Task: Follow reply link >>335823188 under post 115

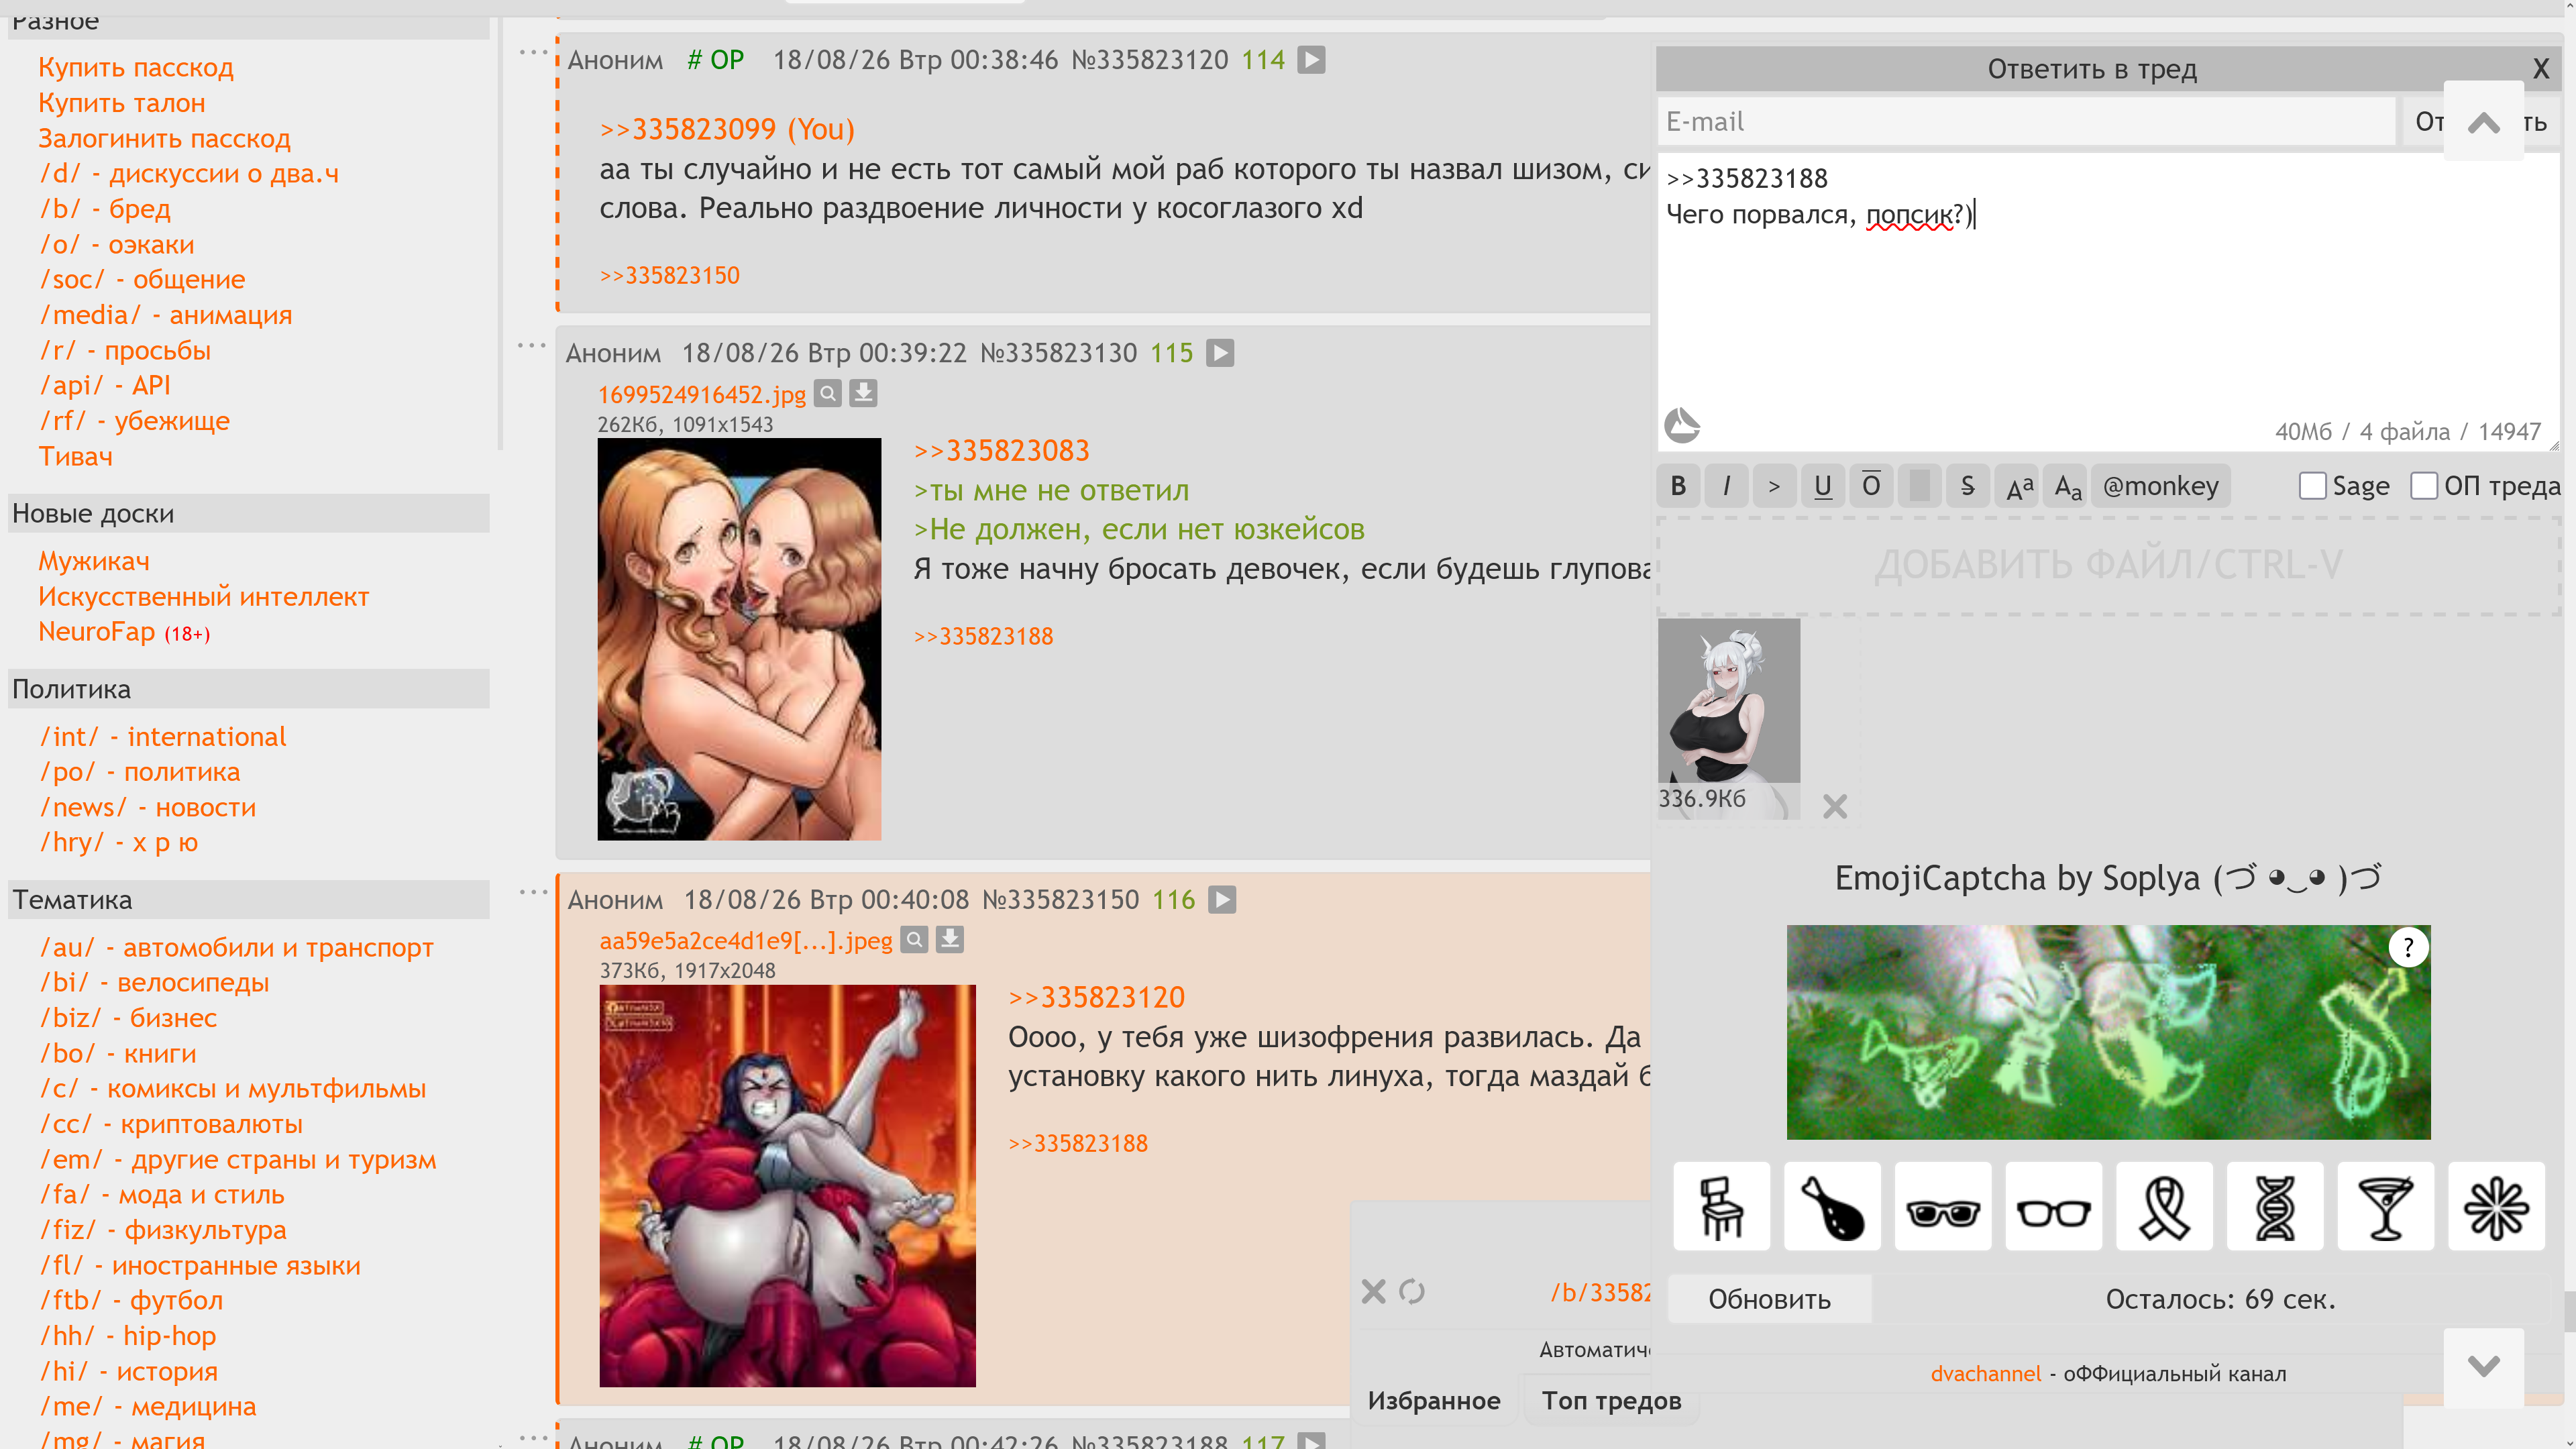Action: [x=983, y=637]
